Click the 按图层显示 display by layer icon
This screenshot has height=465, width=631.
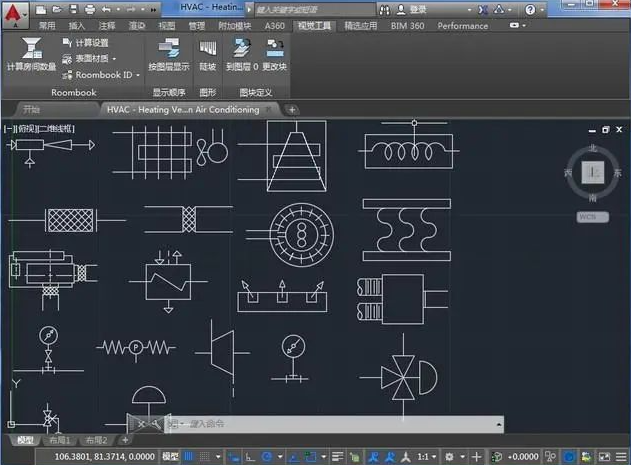pos(168,49)
